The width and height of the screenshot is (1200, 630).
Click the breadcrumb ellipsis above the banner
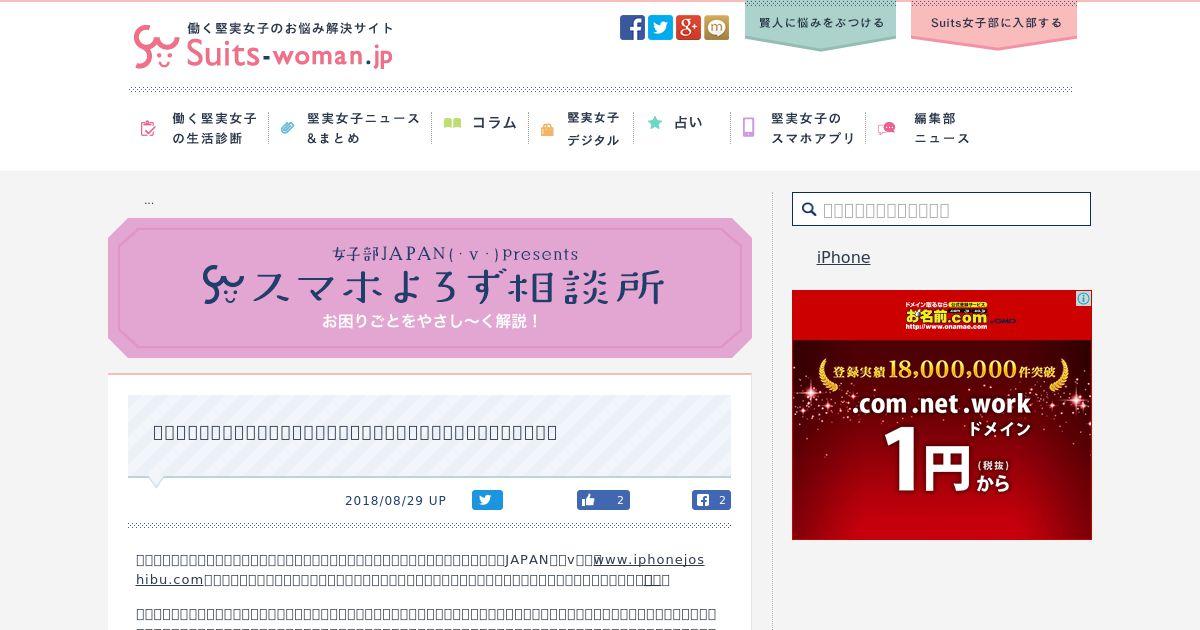click(149, 201)
